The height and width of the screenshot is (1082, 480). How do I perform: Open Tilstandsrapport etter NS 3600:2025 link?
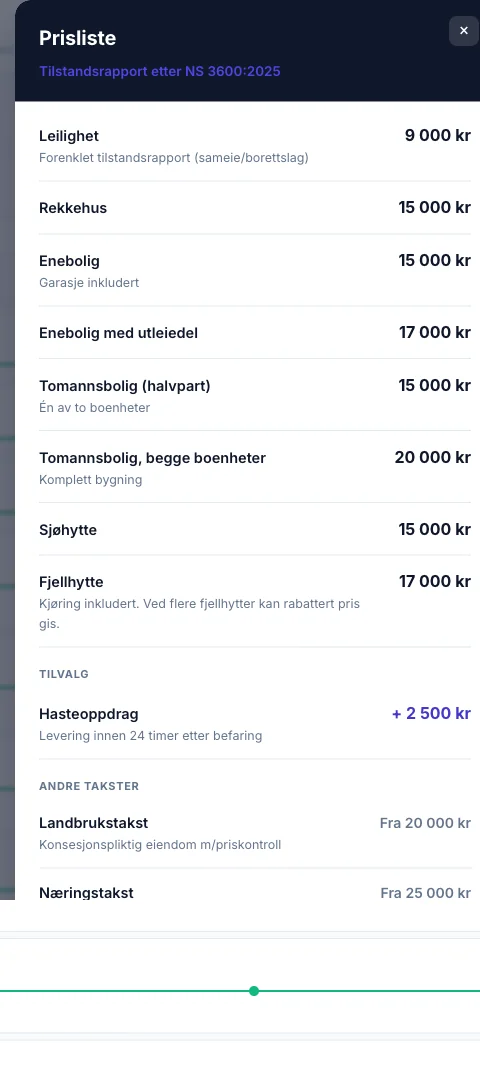point(159,71)
